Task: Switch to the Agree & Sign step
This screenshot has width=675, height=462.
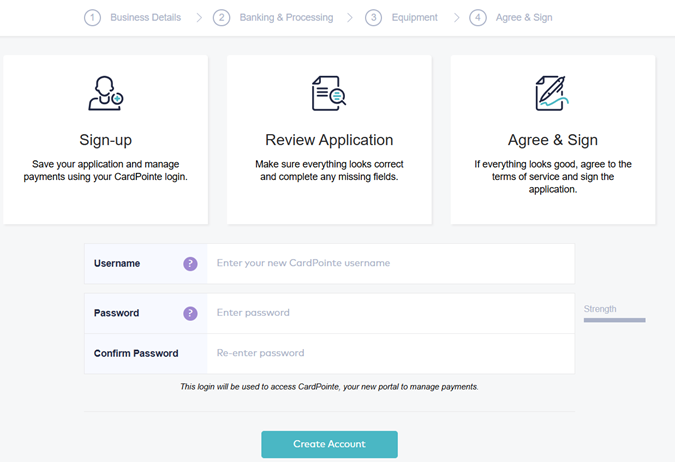Action: (x=524, y=18)
